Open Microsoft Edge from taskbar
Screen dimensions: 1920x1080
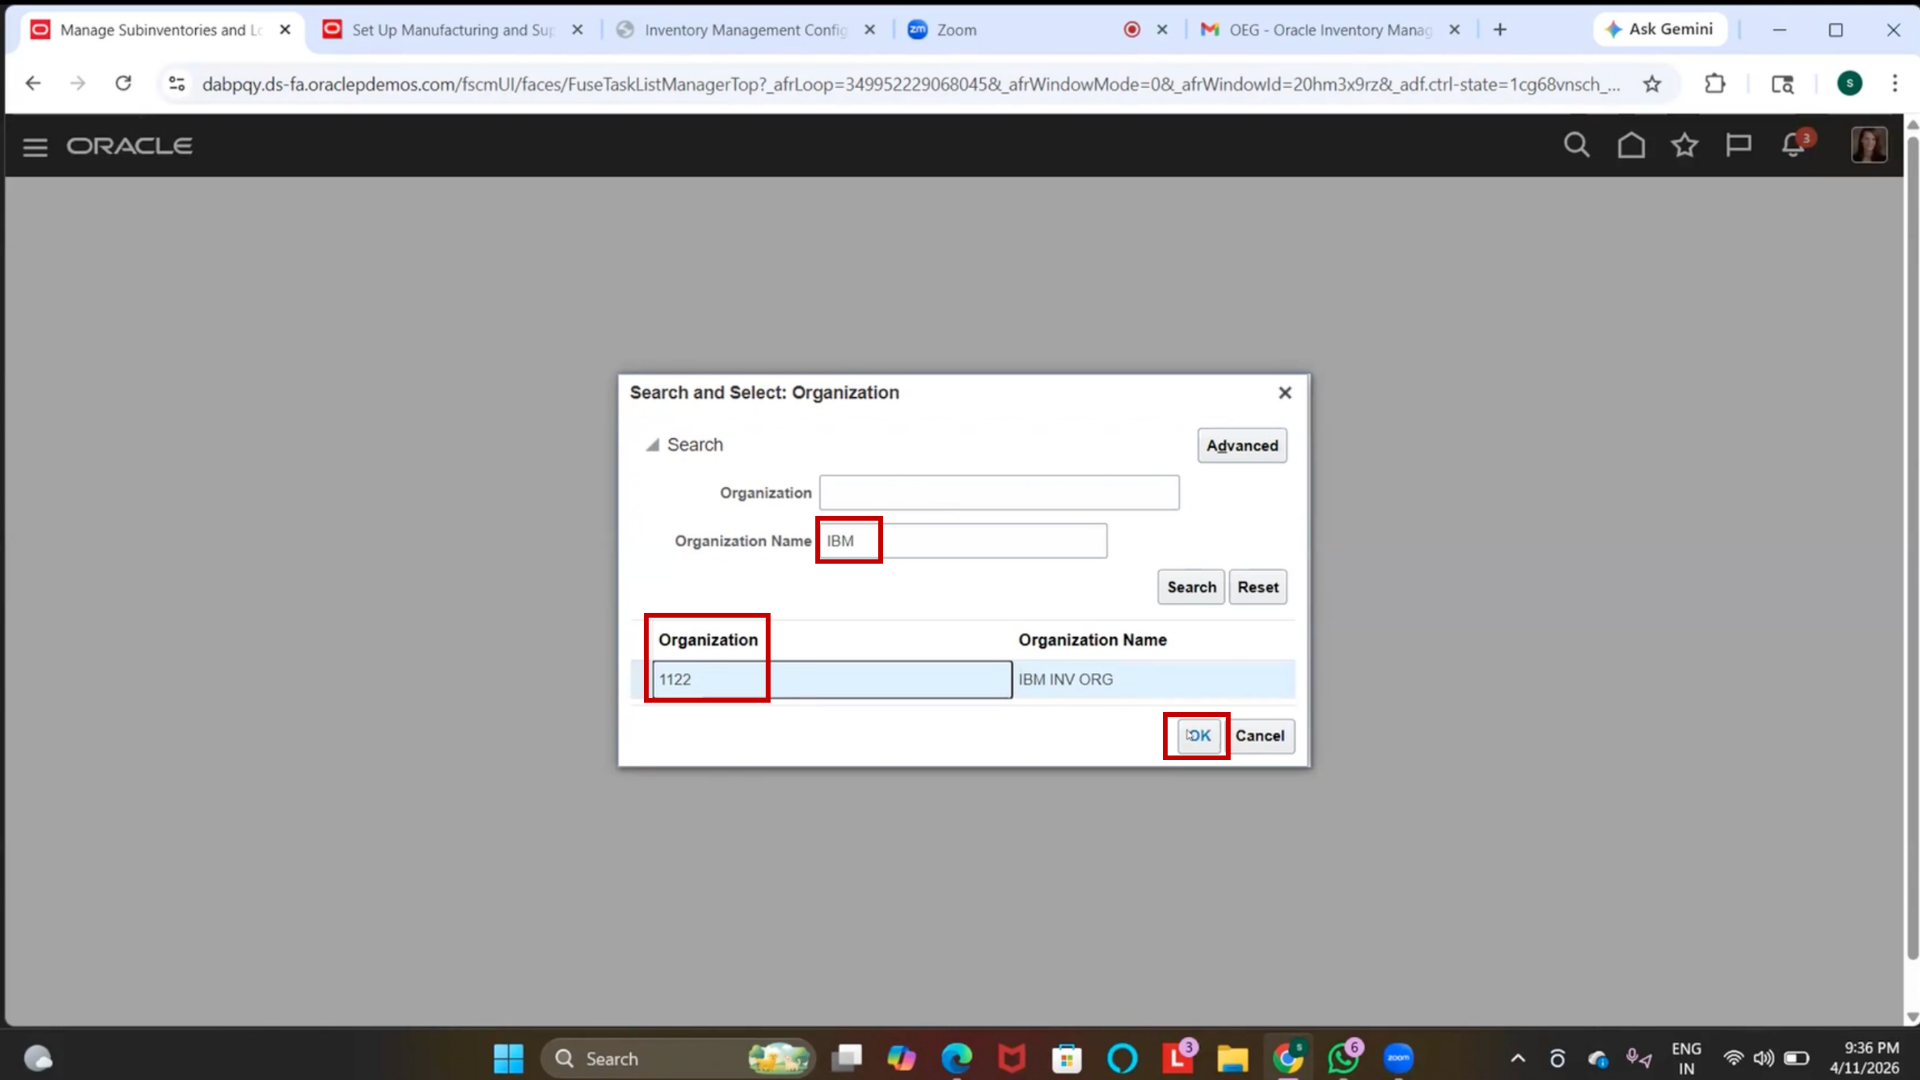[956, 1058]
